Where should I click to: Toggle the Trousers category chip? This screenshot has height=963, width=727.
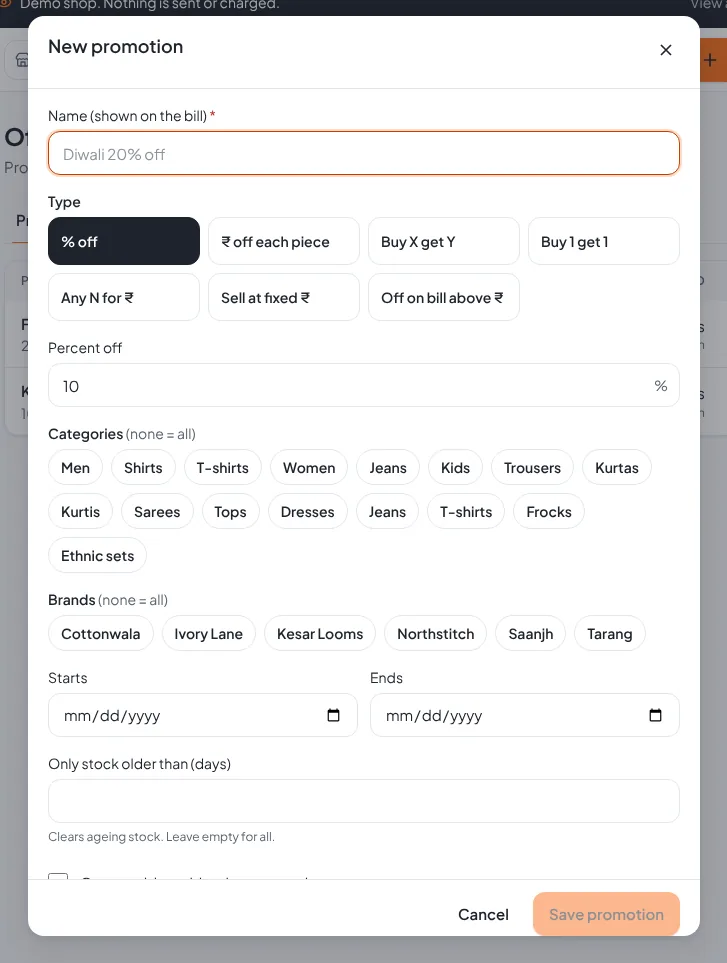point(532,467)
